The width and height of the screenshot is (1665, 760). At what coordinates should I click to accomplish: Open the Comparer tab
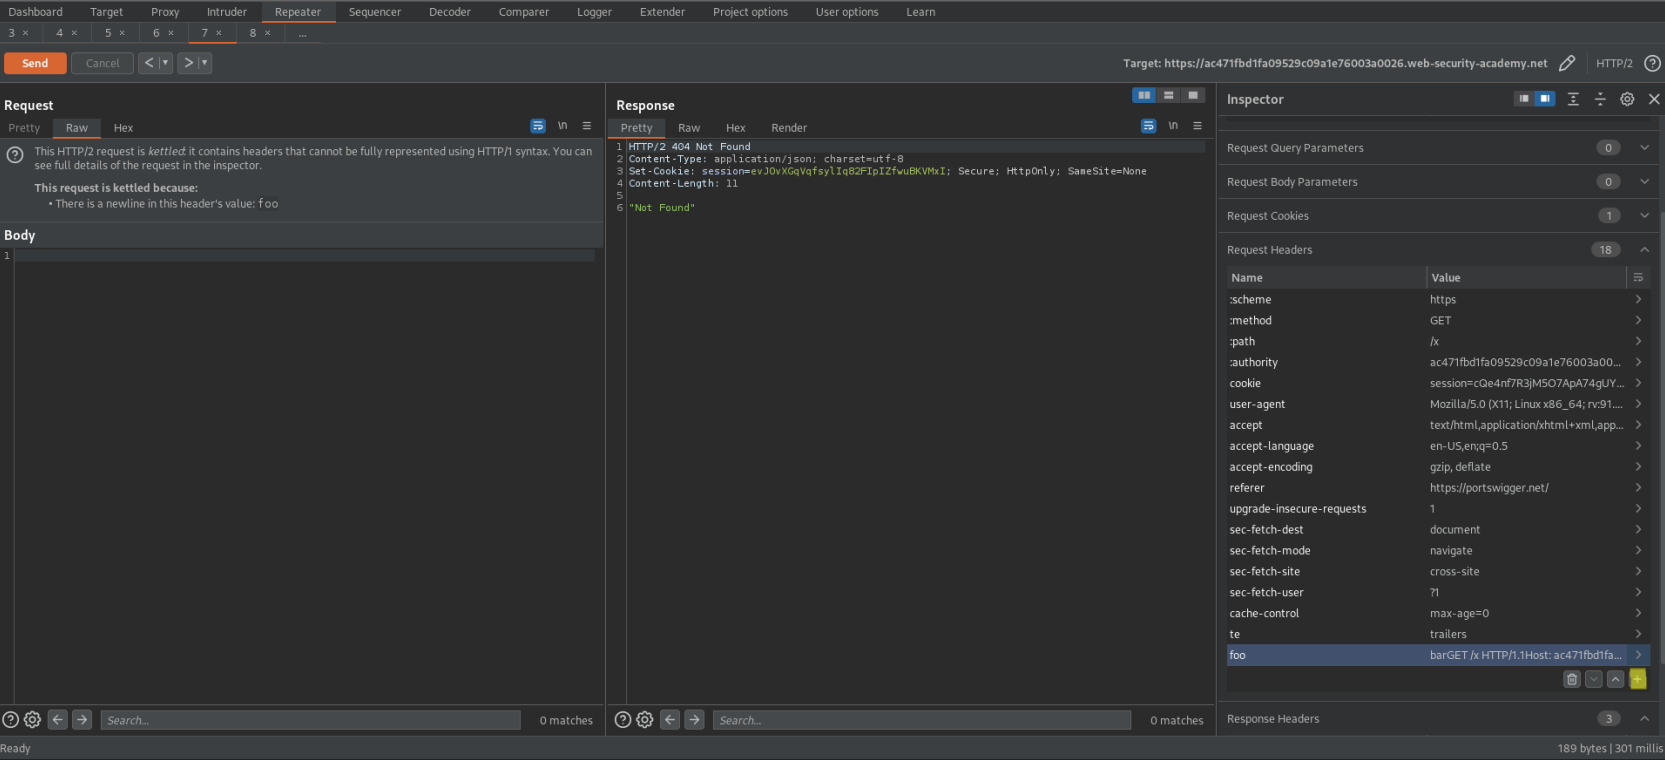click(524, 12)
